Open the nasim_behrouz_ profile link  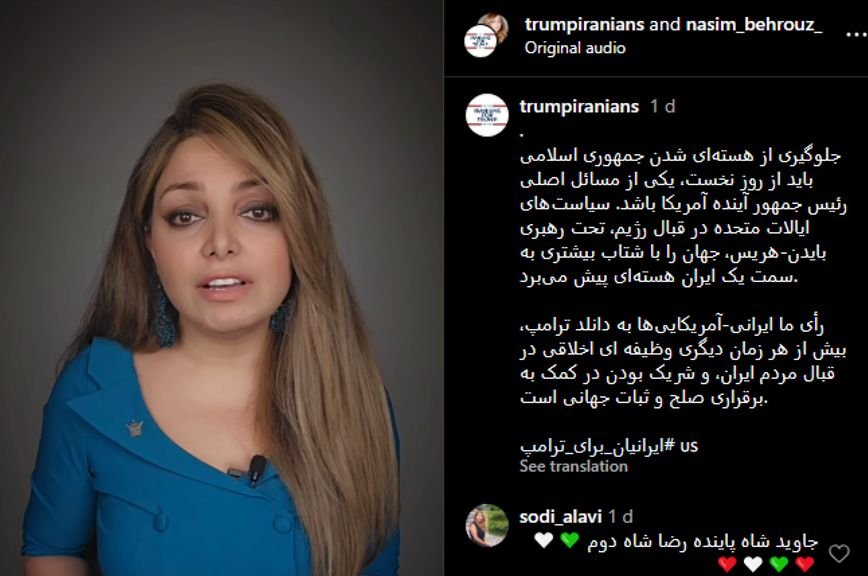tap(754, 24)
